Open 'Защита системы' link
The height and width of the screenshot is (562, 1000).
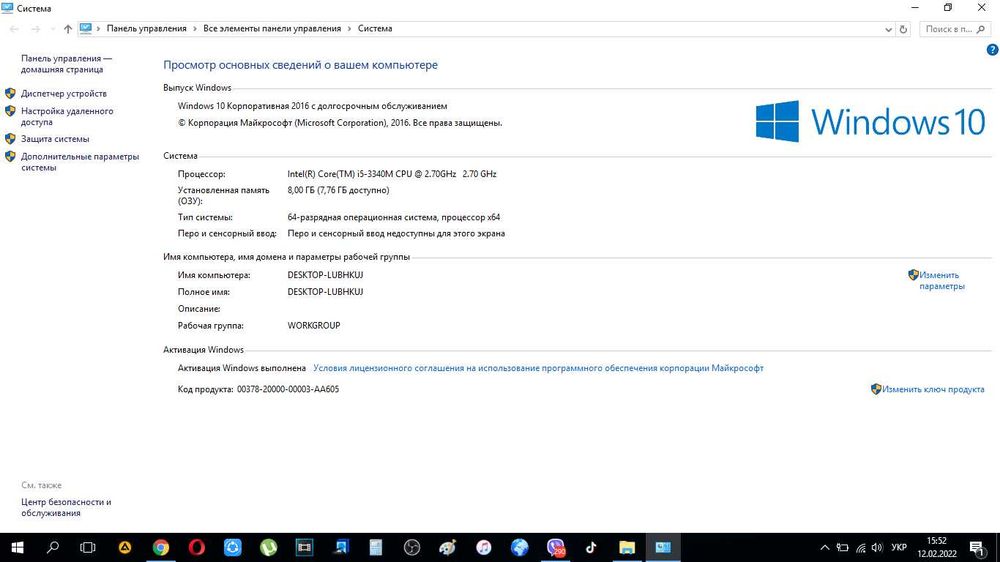pyautogui.click(x=55, y=138)
